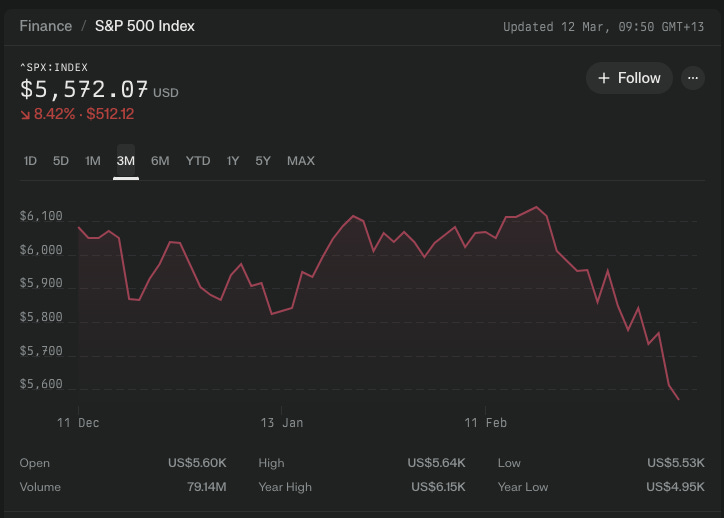Click the $5,900 y-axis label
This screenshot has height=518, width=724.
[41, 283]
